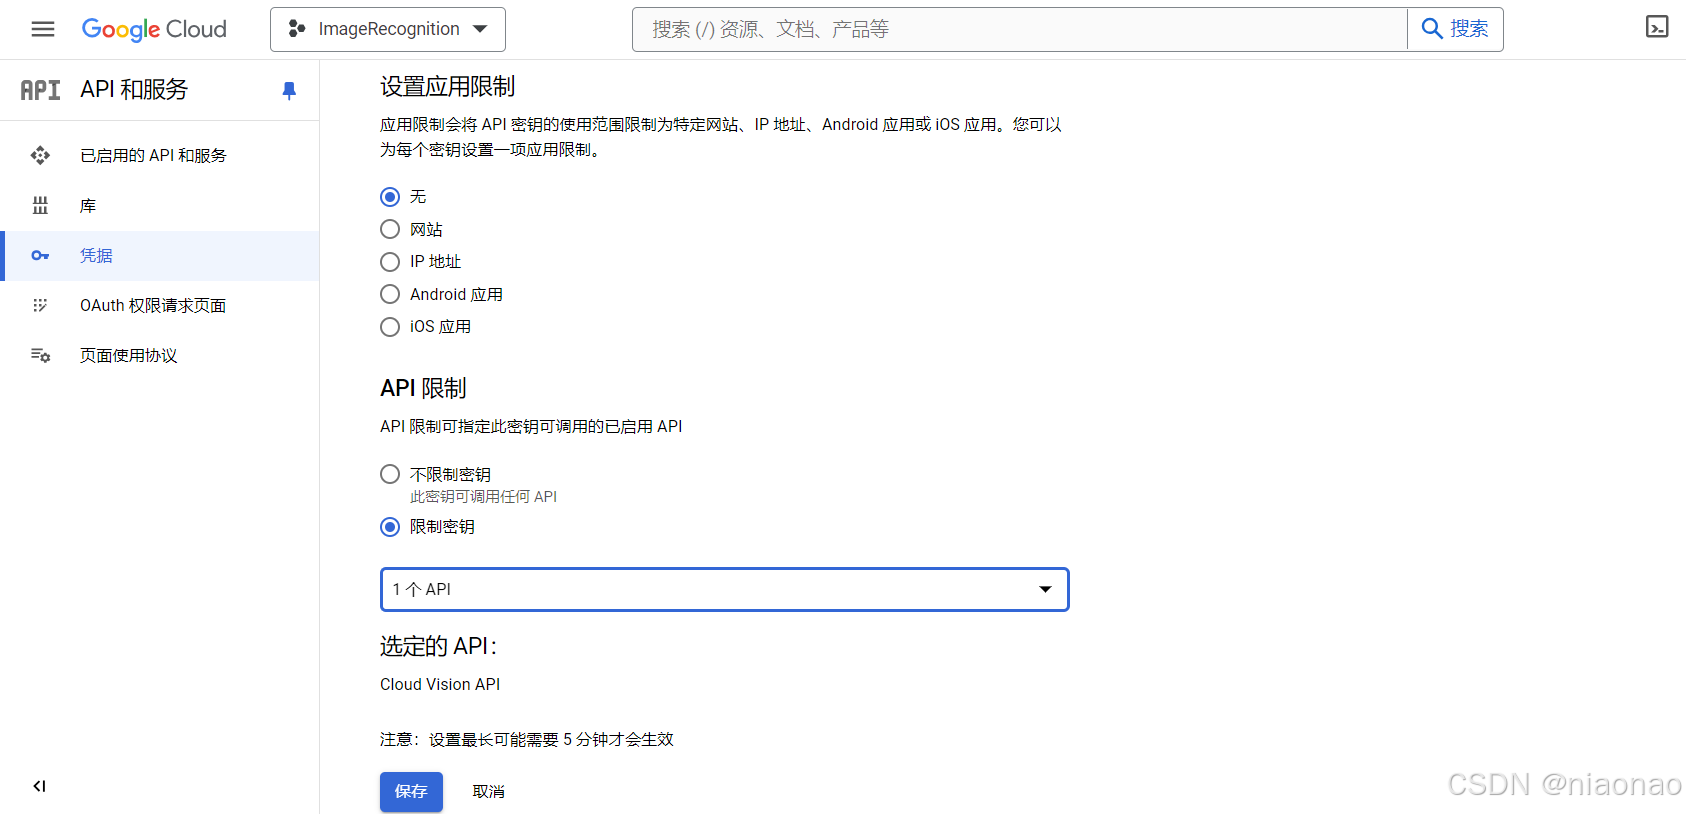Go to Google Cloud home logo
Image resolution: width=1686 pixels, height=814 pixels.
pyautogui.click(x=154, y=29)
